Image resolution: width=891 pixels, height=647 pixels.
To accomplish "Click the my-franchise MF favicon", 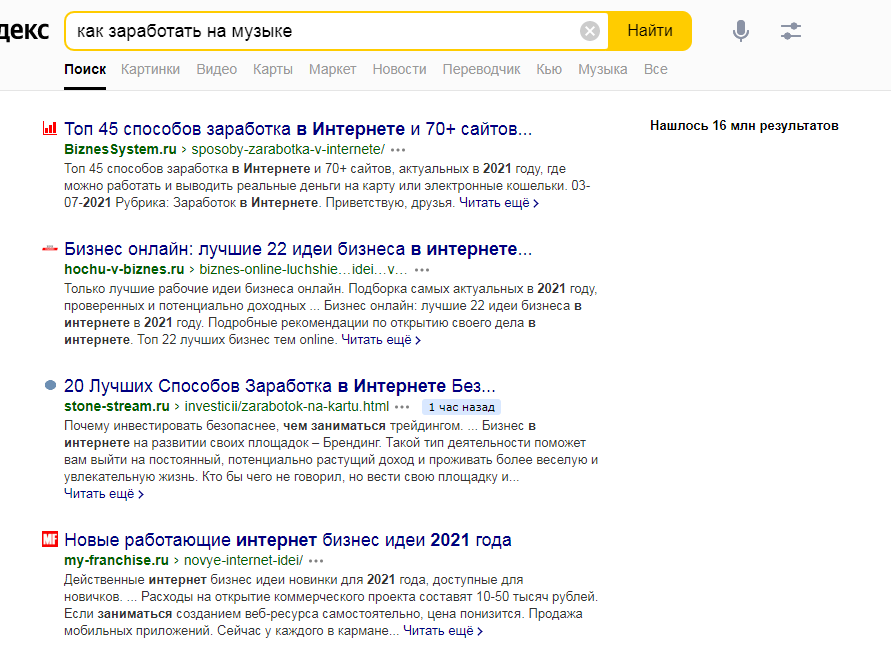I will (50, 539).
